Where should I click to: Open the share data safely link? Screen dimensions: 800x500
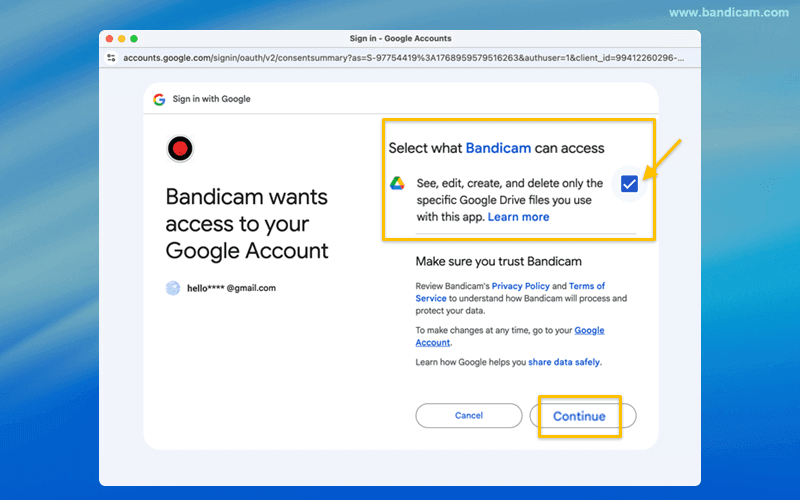click(x=564, y=362)
